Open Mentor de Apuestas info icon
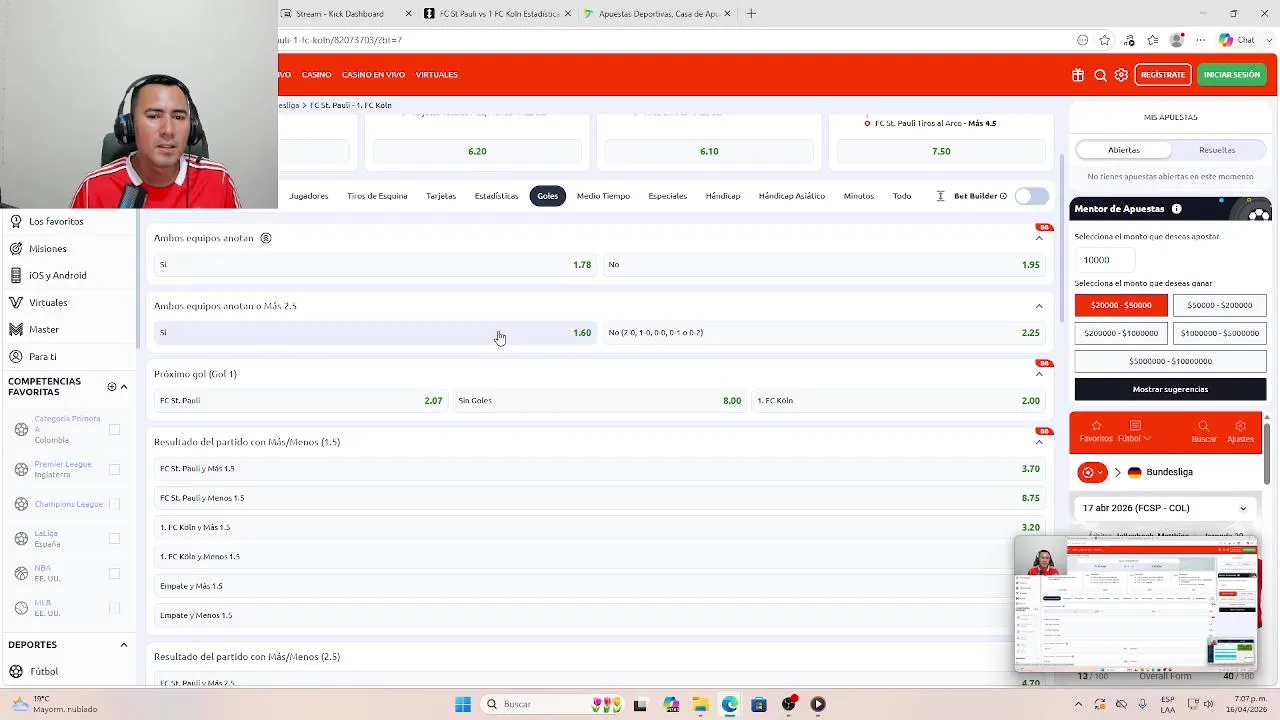 (x=1176, y=209)
